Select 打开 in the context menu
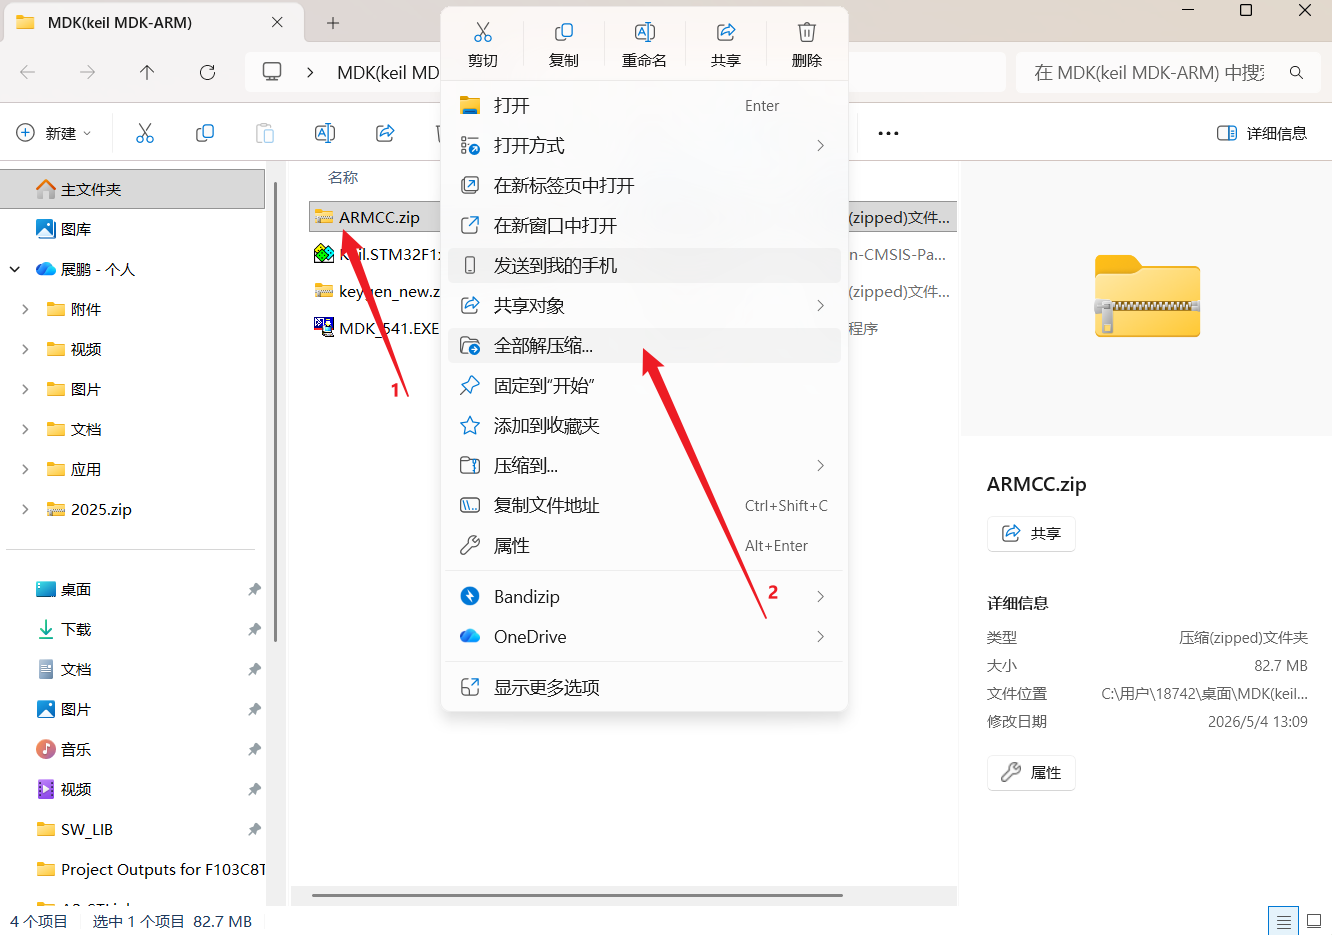Image resolution: width=1332 pixels, height=935 pixels. (x=644, y=106)
